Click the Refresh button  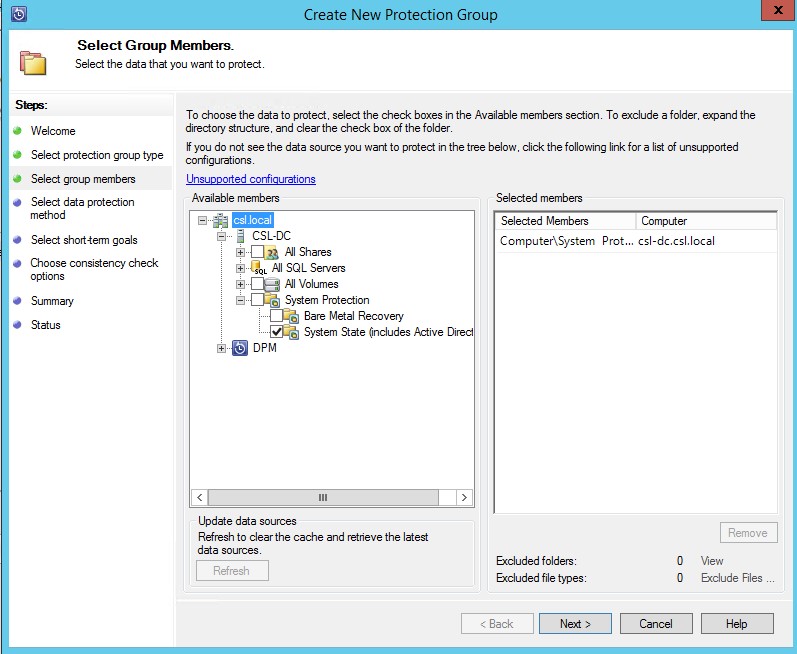click(232, 571)
